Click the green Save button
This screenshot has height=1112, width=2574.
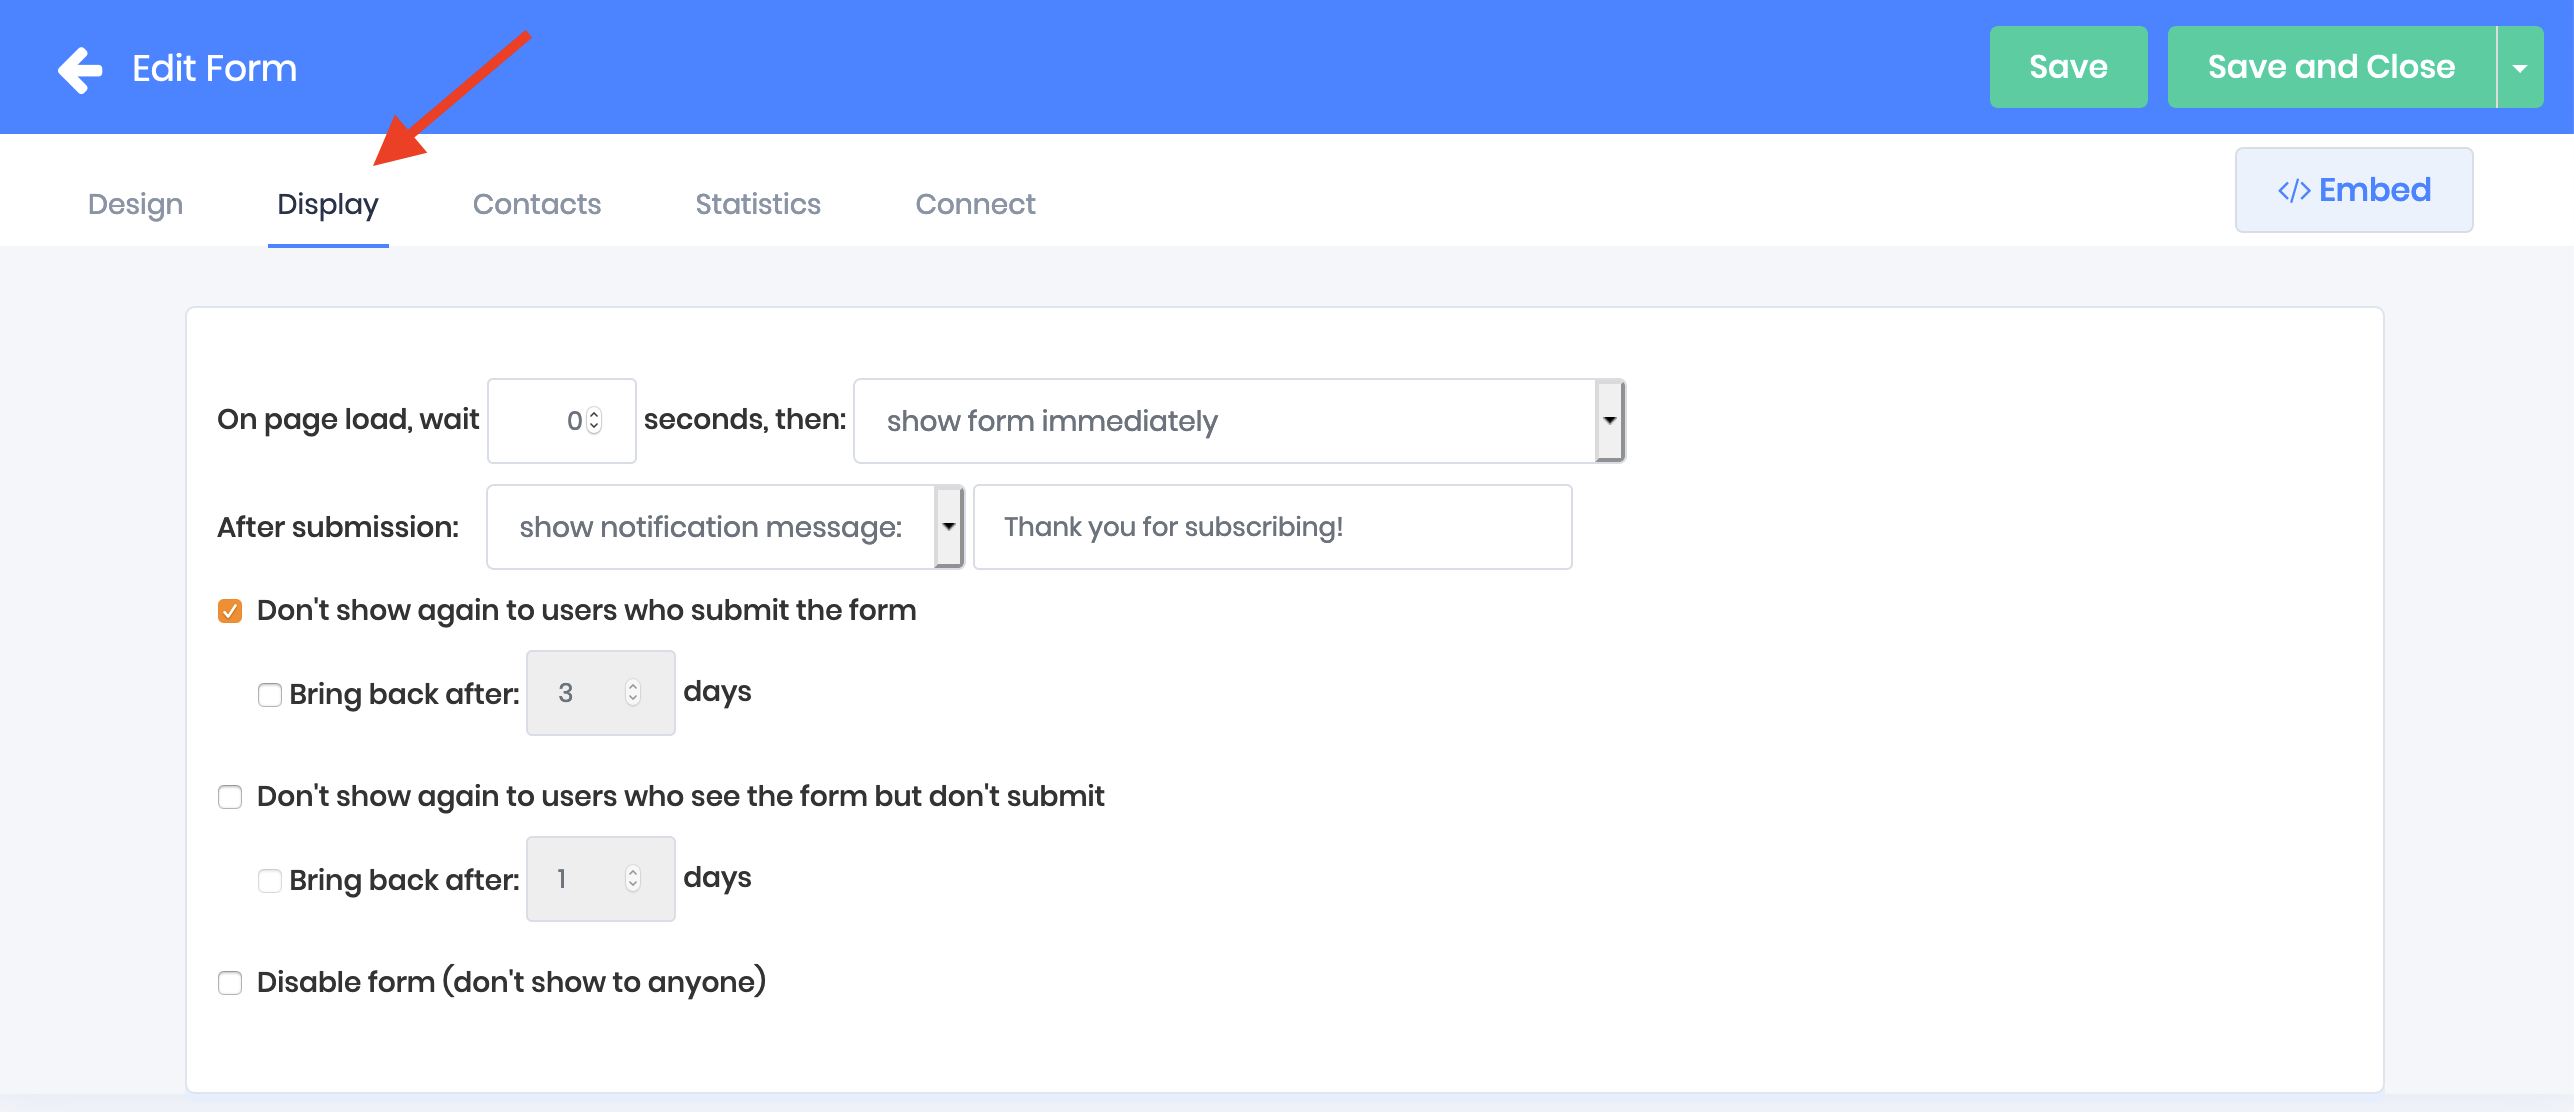pos(2067,67)
